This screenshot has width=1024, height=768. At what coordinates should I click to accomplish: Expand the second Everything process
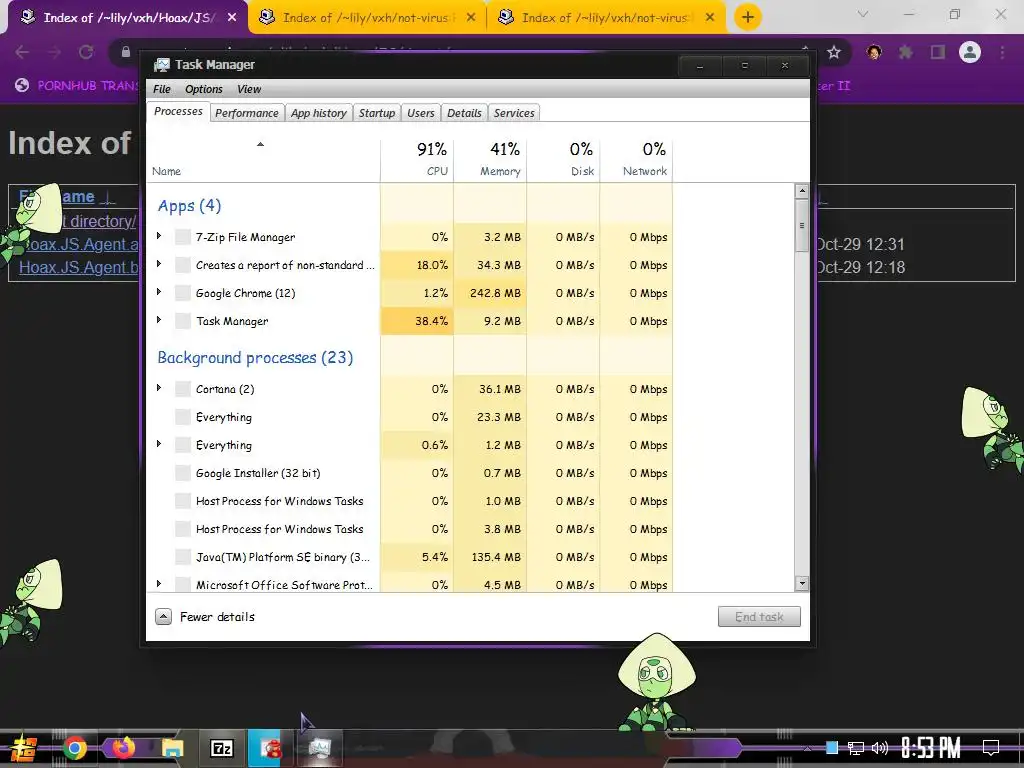tap(159, 444)
